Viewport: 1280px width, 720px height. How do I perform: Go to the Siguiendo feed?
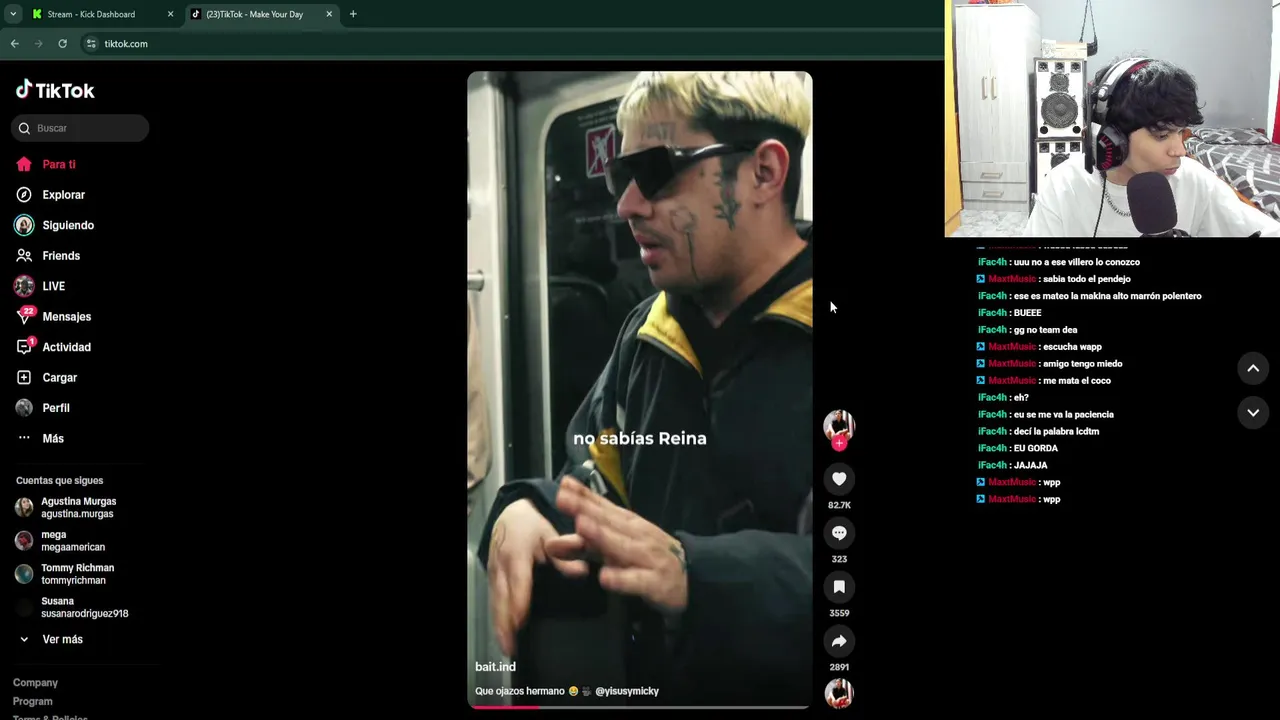pos(55,225)
